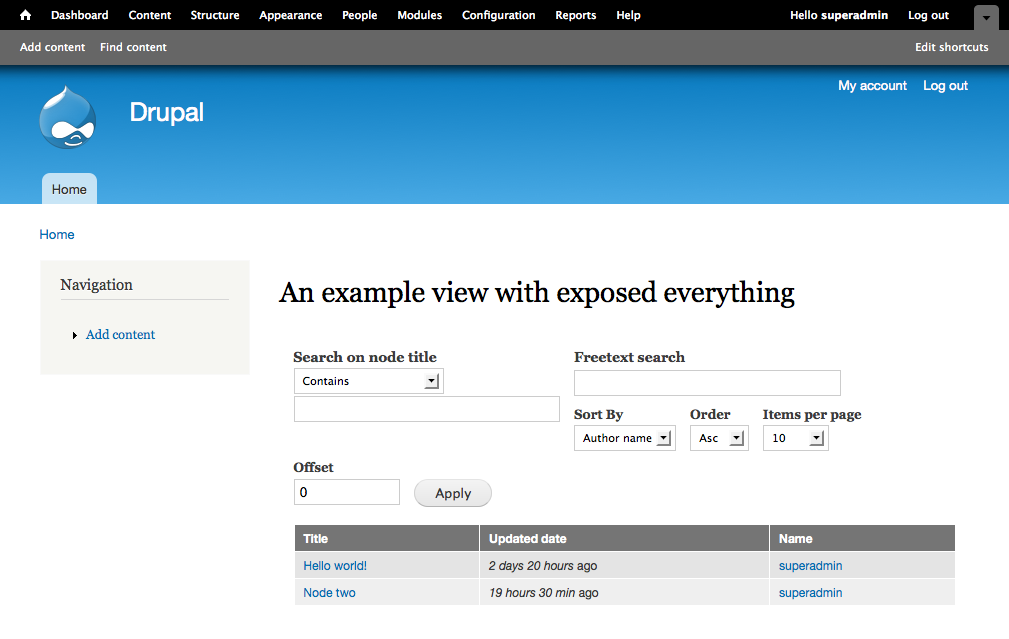Viewport: 1009px width, 639px height.
Task: Open the Structure menu
Action: tap(214, 15)
